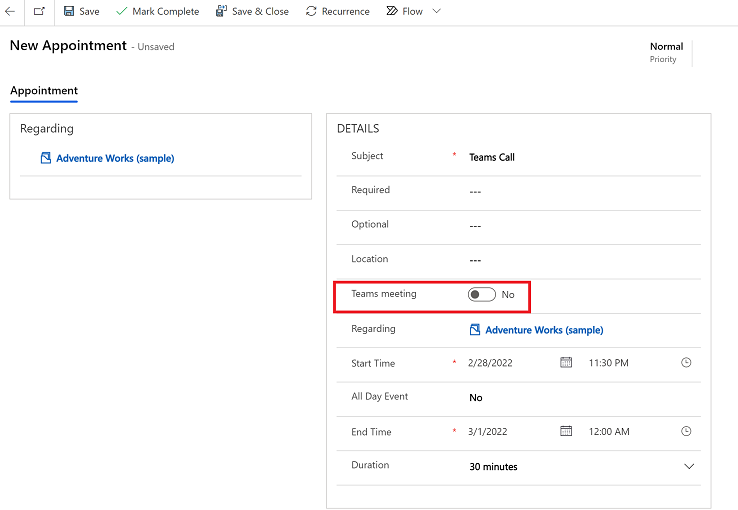Go back using the left arrow icon
The width and height of the screenshot is (738, 510).
tap(10, 11)
